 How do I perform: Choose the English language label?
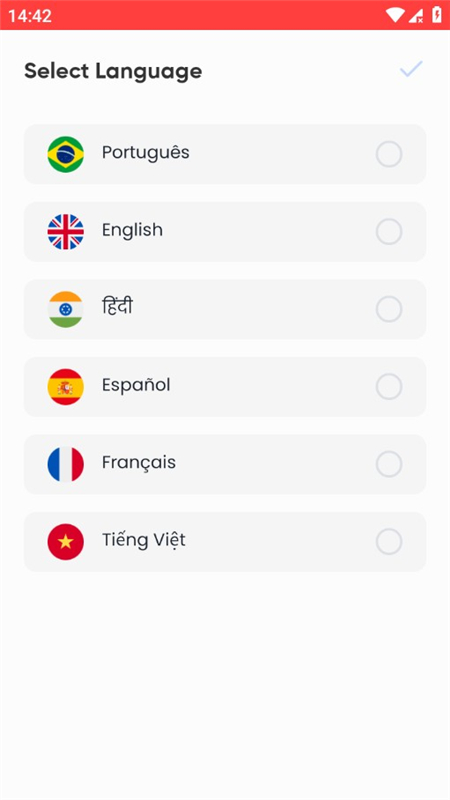click(133, 230)
